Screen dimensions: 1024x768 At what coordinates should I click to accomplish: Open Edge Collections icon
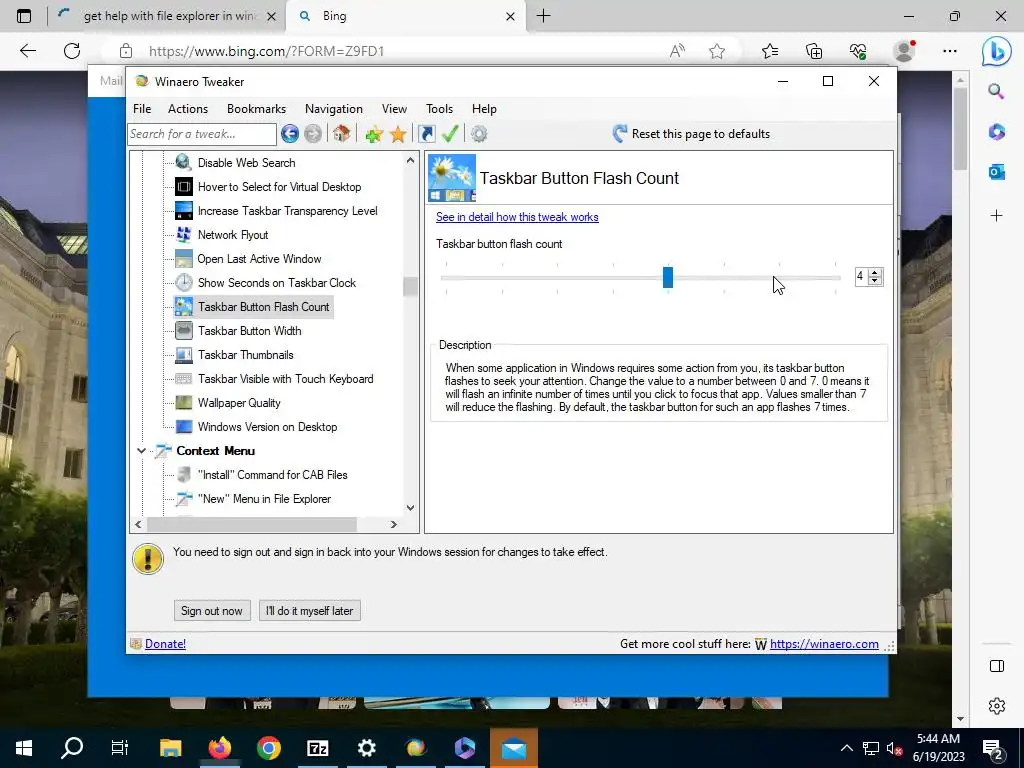click(x=814, y=51)
